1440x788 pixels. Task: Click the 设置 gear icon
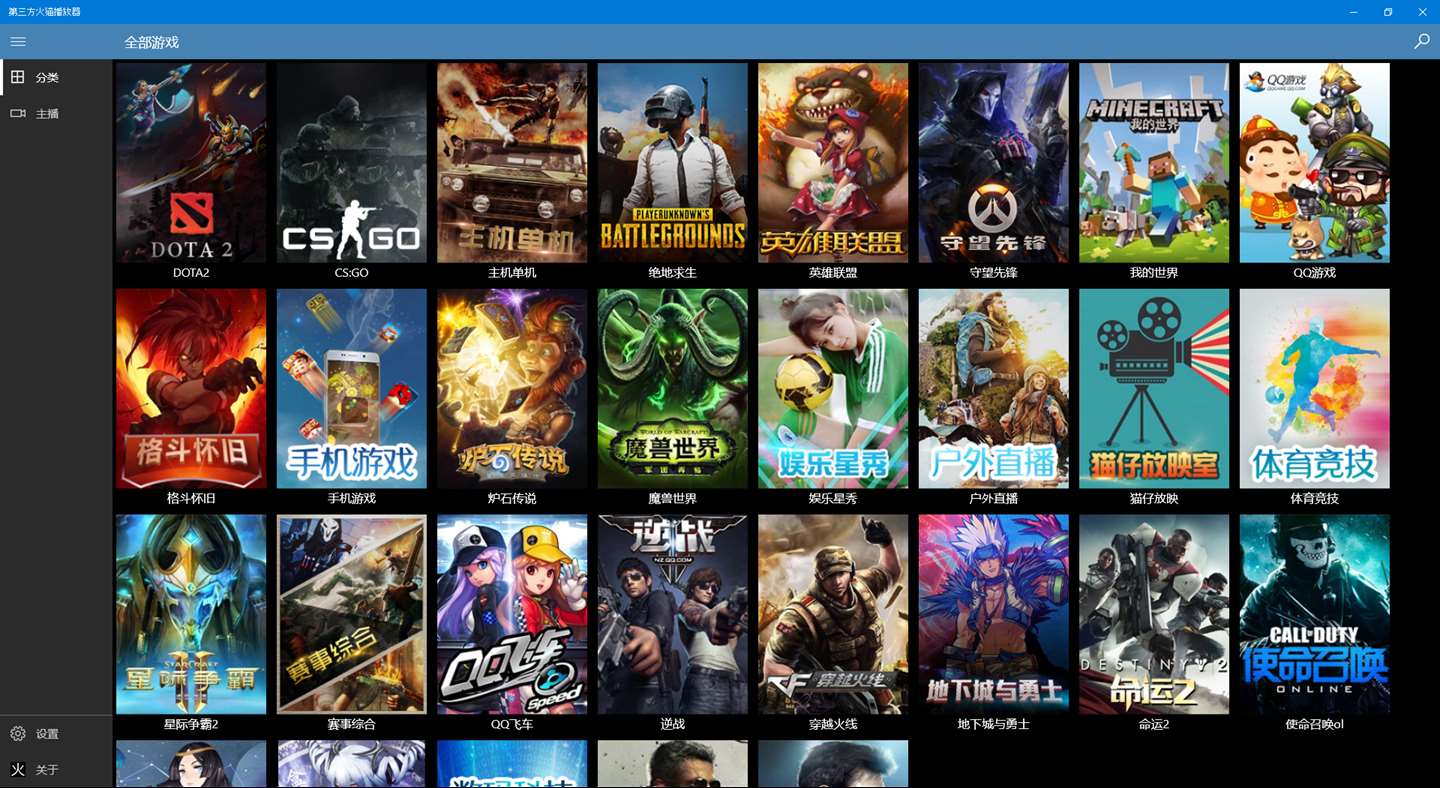coord(18,734)
